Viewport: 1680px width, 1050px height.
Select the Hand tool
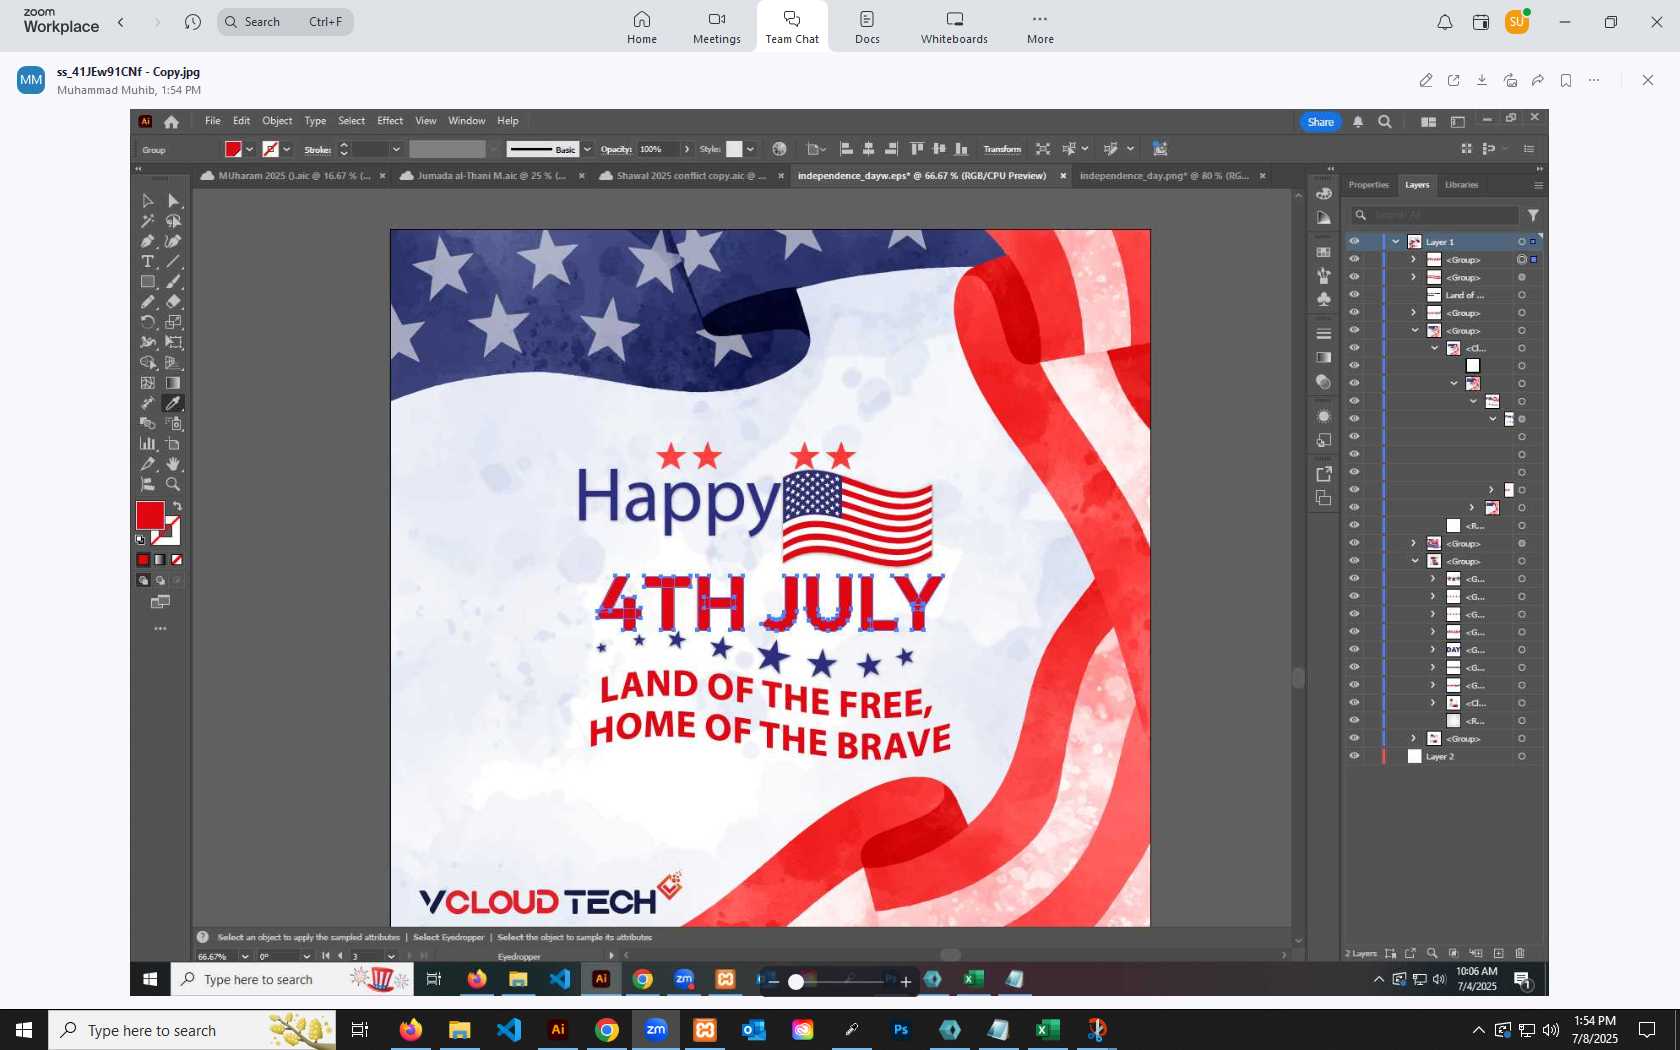[x=174, y=464]
